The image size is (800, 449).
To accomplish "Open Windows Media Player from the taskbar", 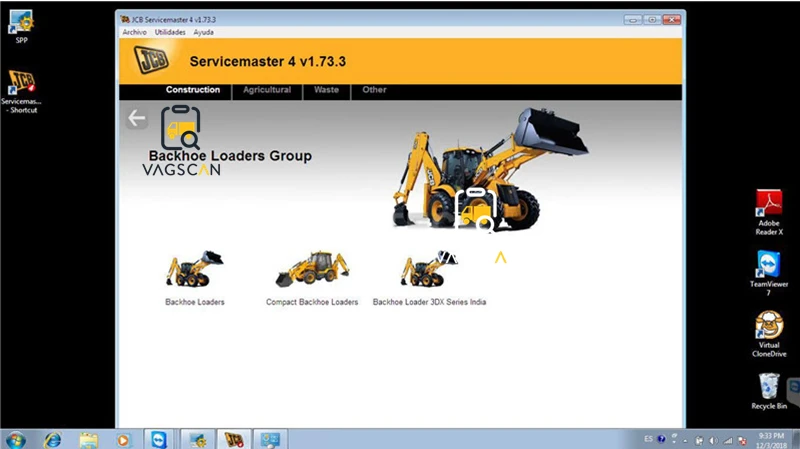I will (x=123, y=439).
